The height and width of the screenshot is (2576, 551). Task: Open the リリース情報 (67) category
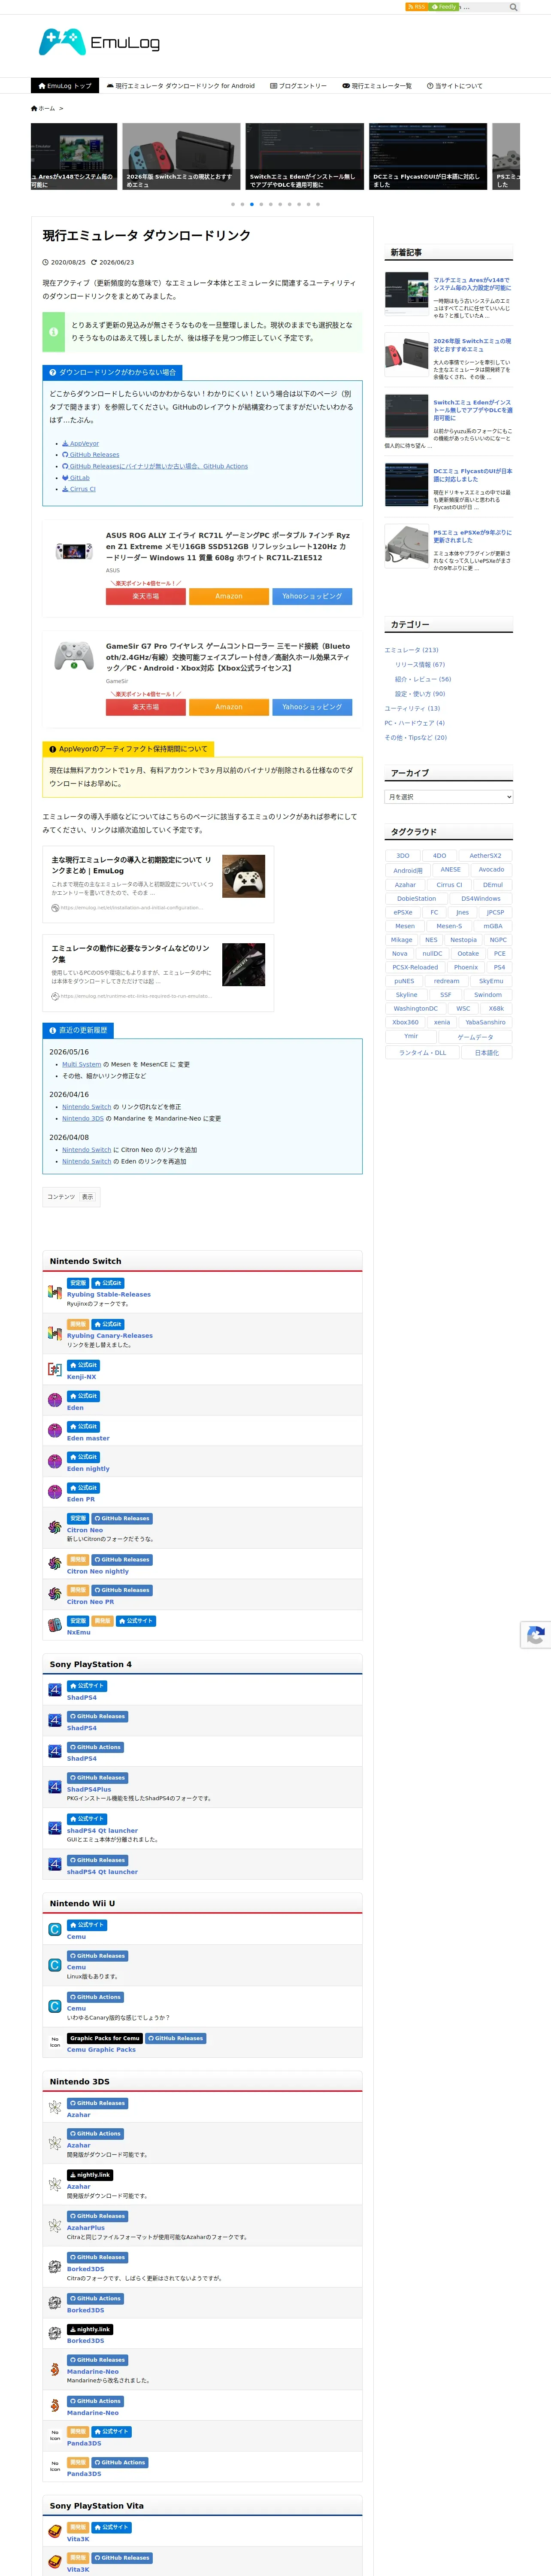click(x=420, y=665)
